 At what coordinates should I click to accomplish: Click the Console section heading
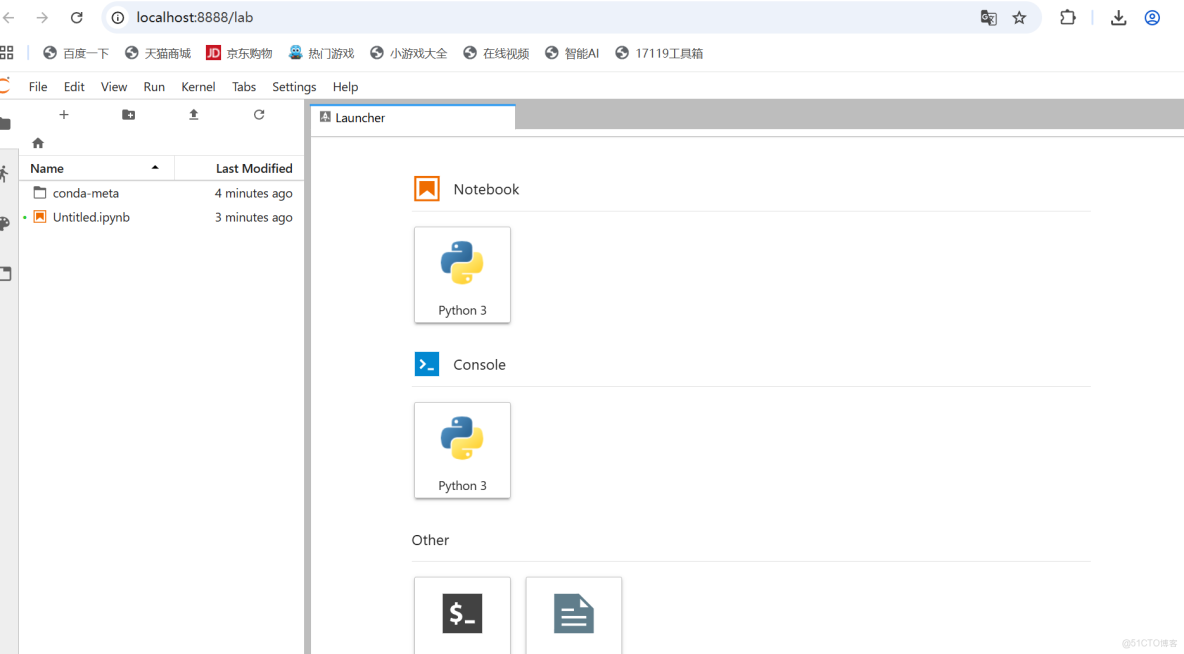tap(479, 365)
